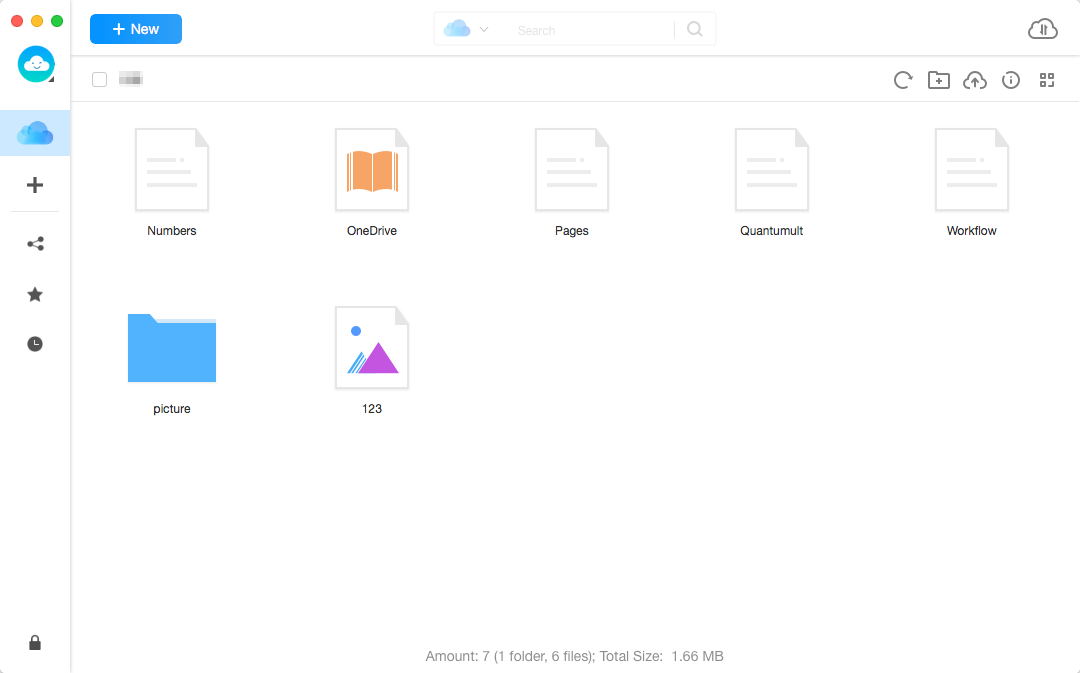The height and width of the screenshot is (673, 1080).
Task: Select the Workflow file icon
Action: [972, 169]
